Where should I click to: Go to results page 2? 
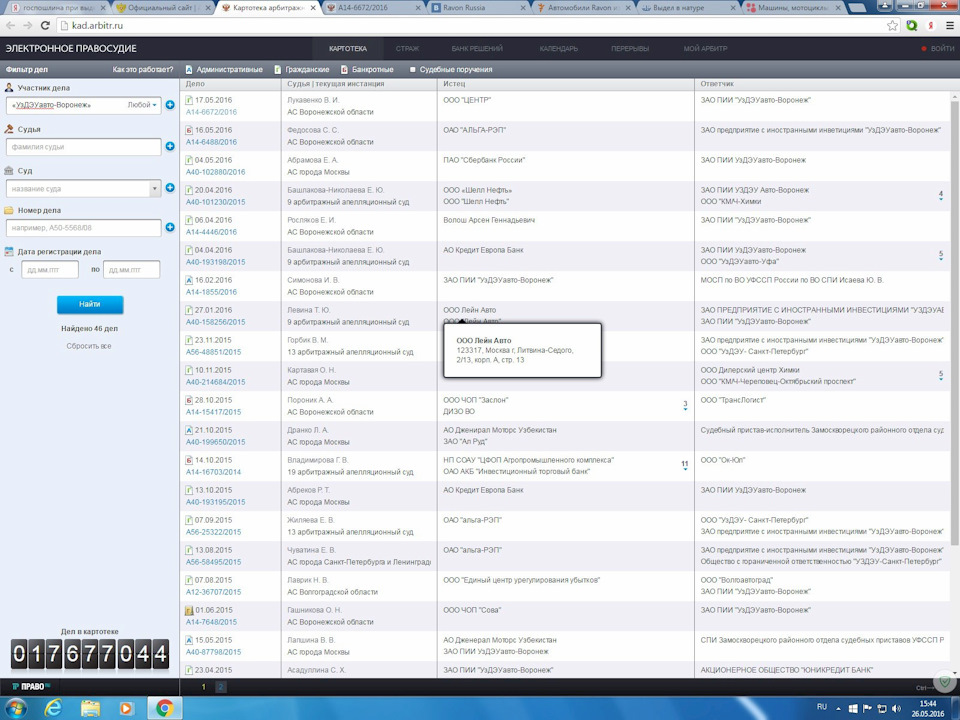[x=221, y=687]
